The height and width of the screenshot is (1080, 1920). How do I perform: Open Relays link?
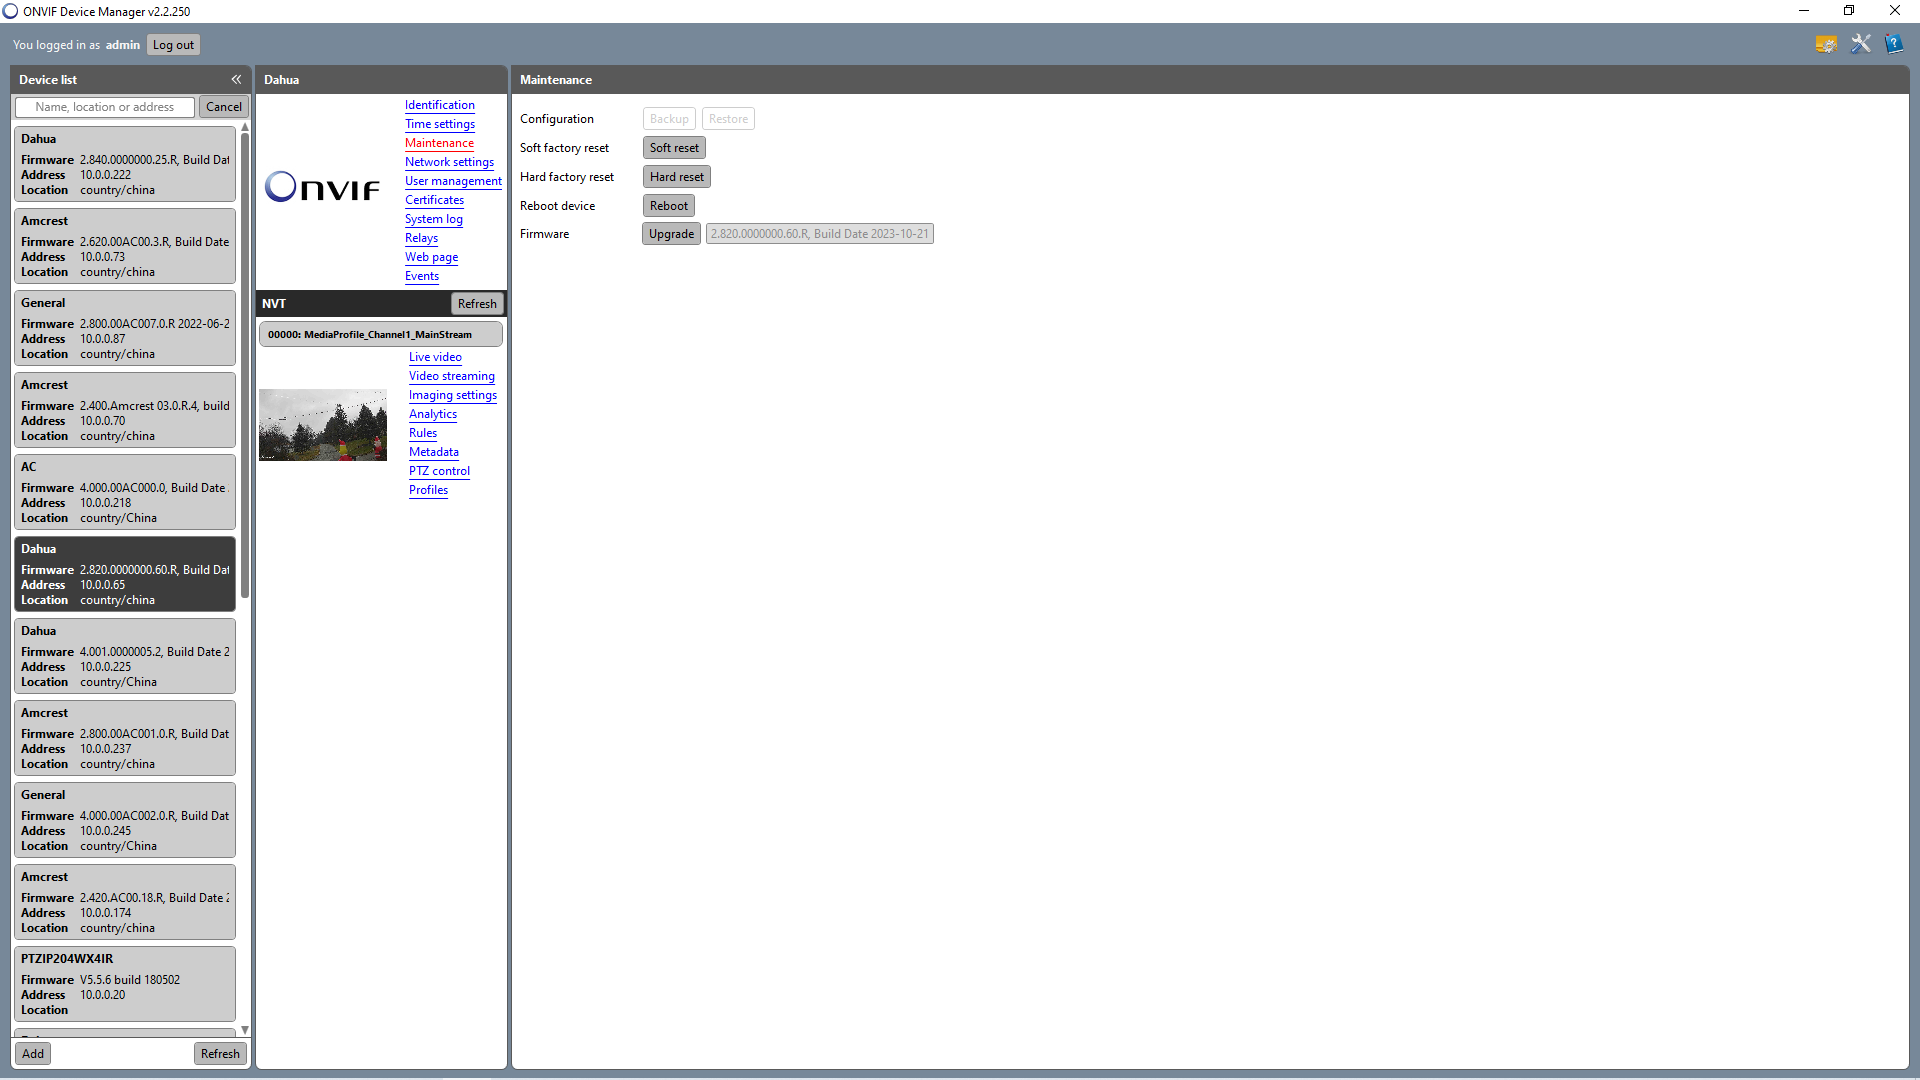(421, 238)
